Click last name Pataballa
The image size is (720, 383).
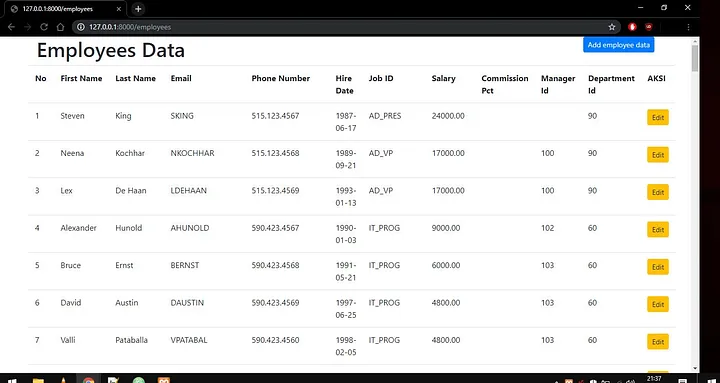tap(131, 340)
